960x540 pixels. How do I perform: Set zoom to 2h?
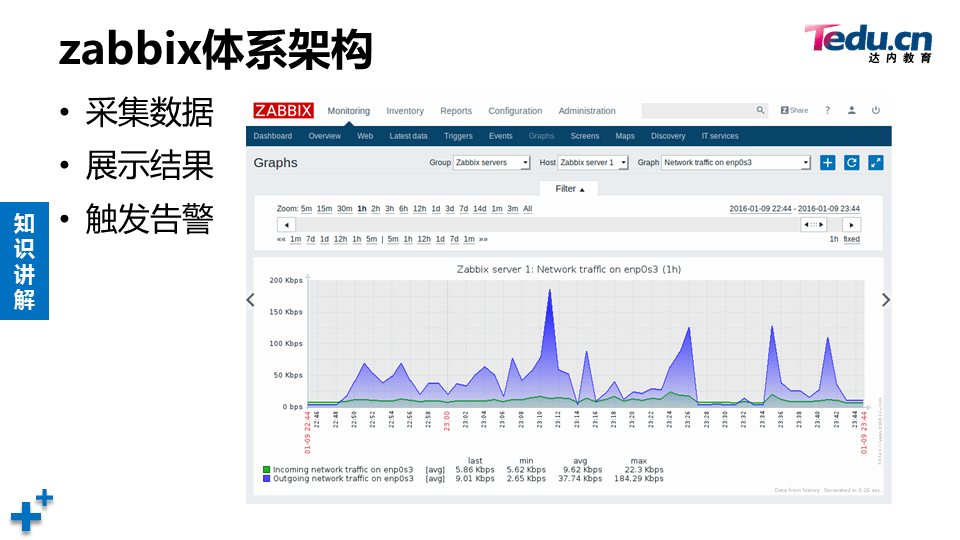pos(375,209)
